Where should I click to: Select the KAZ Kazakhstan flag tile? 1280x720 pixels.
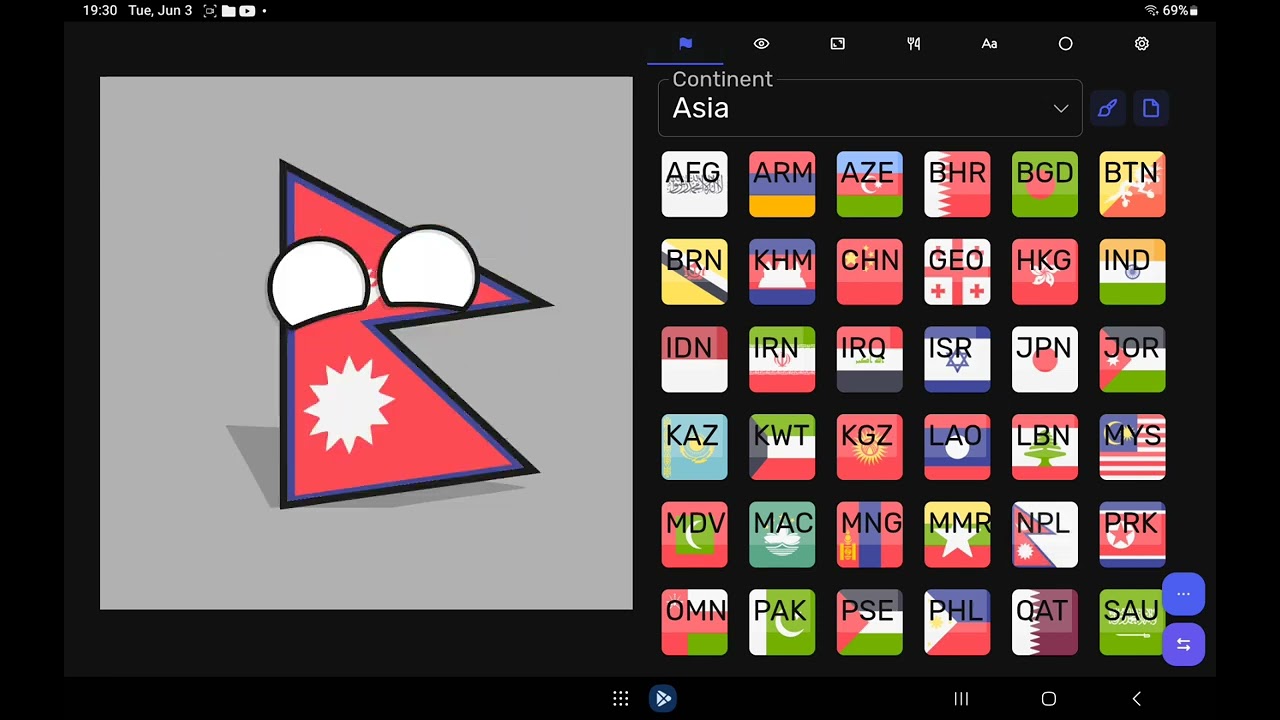tap(694, 447)
